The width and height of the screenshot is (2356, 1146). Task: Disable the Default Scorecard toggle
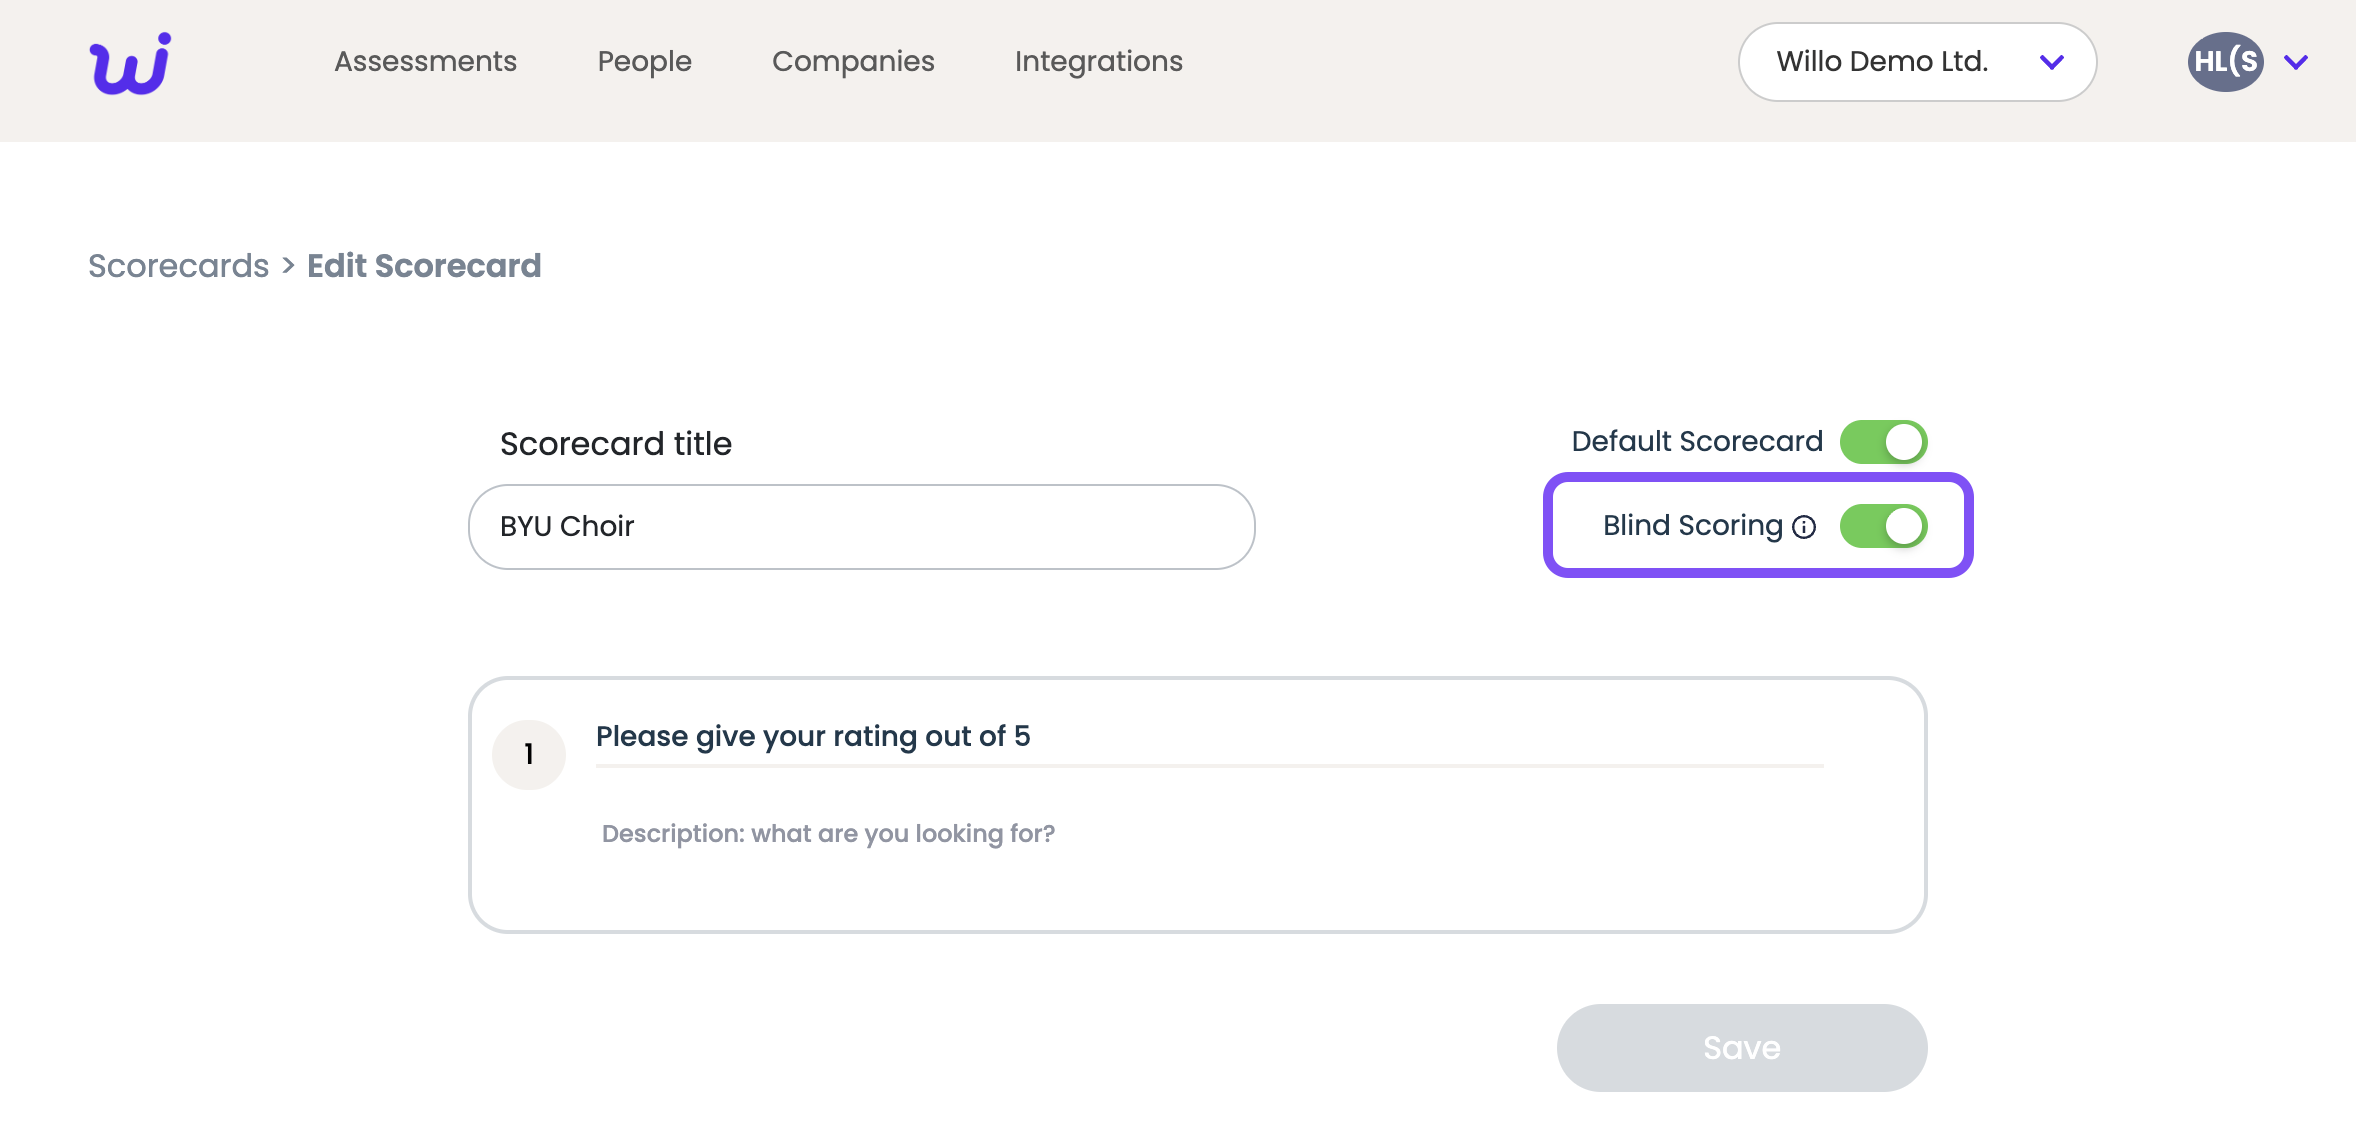point(1883,442)
